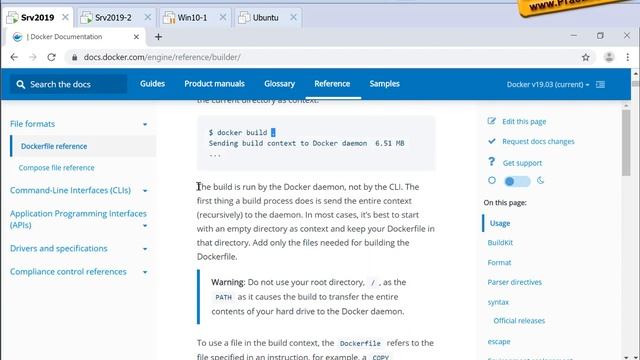Jump to the syntax section
Image resolution: width=640 pixels, height=360 pixels.
[498, 302]
